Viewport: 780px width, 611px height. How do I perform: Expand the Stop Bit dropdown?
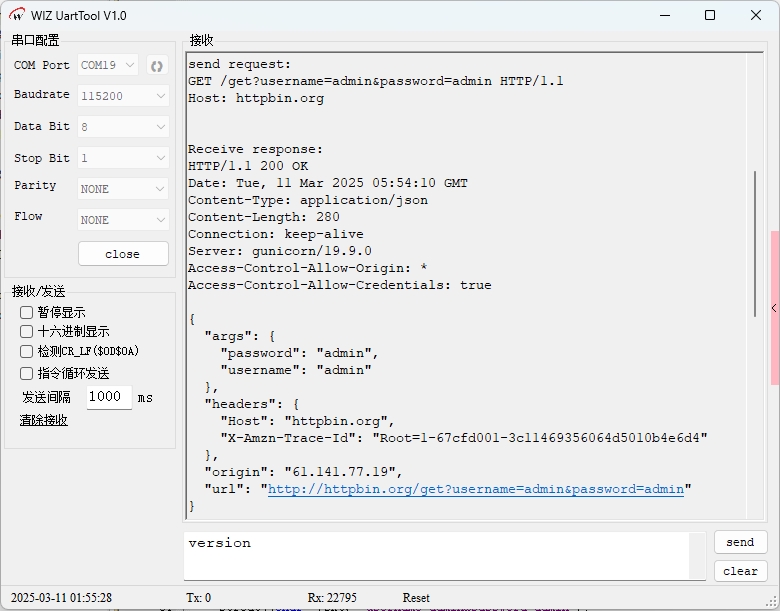[123, 158]
